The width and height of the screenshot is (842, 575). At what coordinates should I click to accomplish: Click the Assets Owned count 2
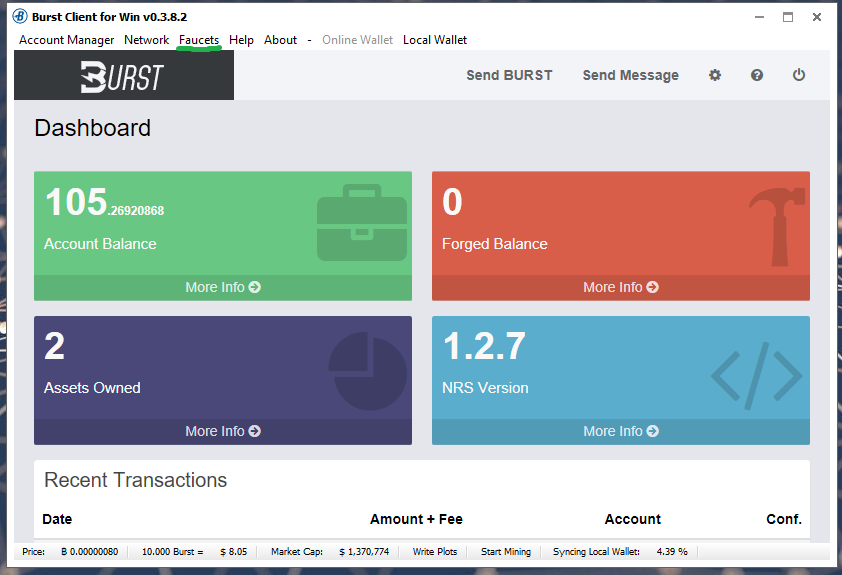[54, 346]
